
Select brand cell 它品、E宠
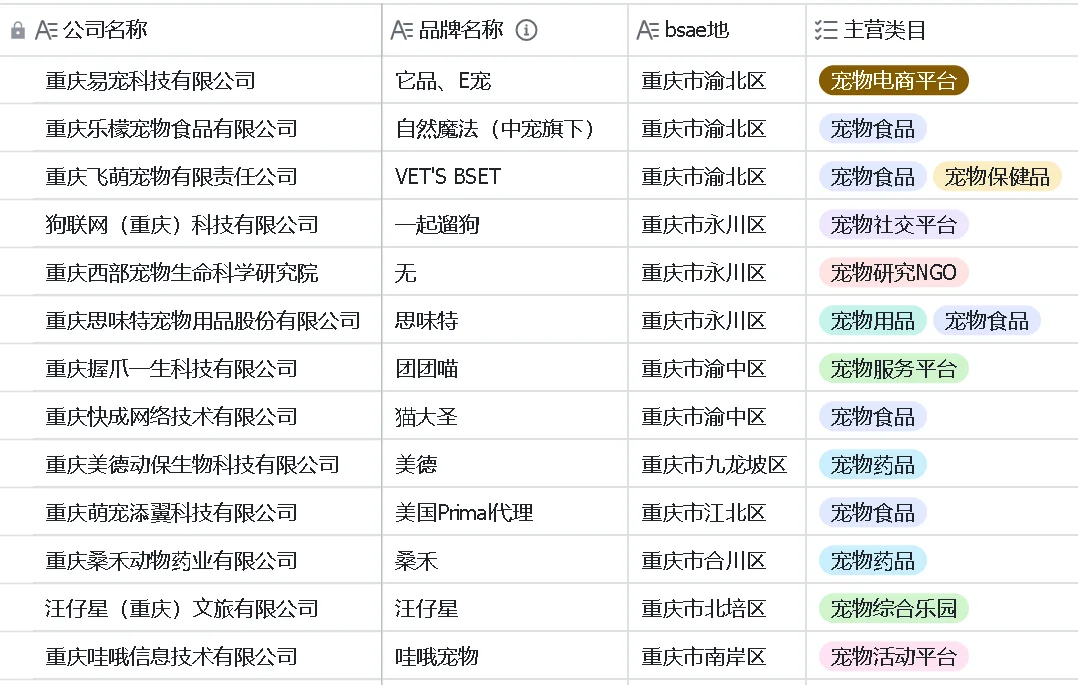pyautogui.click(x=505, y=80)
